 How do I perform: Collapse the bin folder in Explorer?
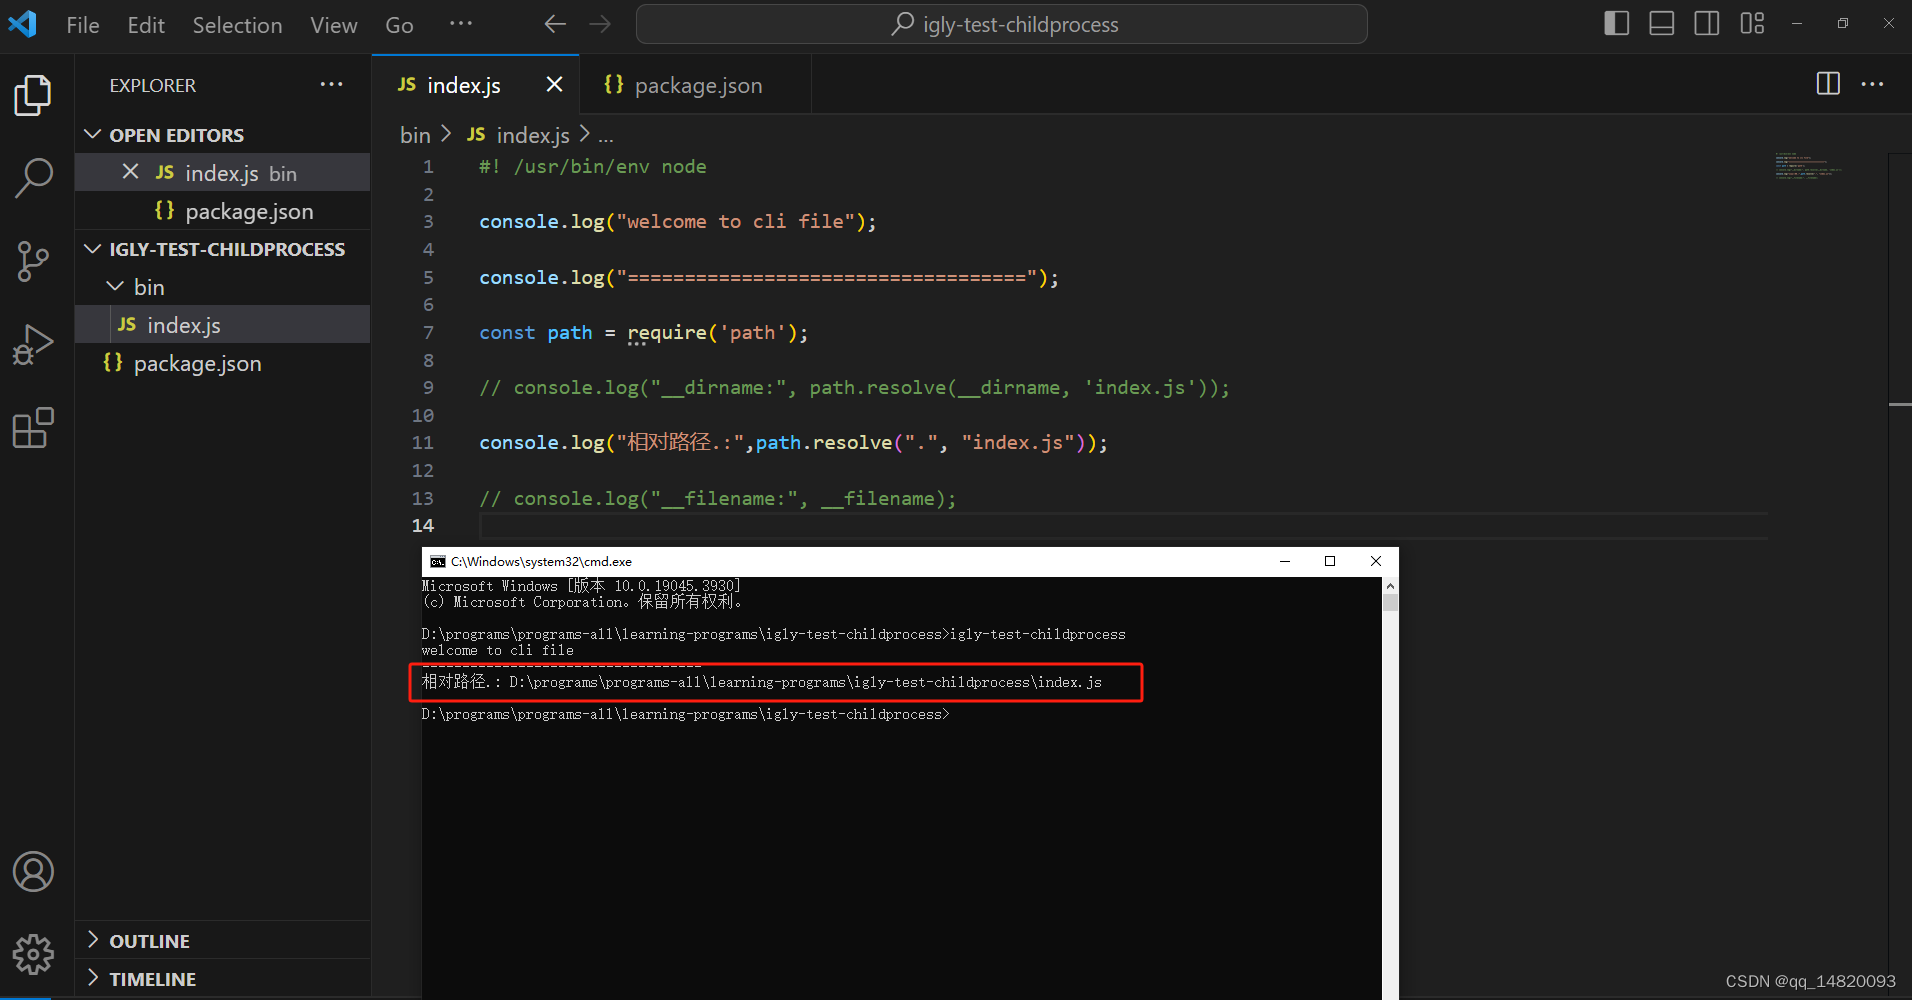coord(114,286)
